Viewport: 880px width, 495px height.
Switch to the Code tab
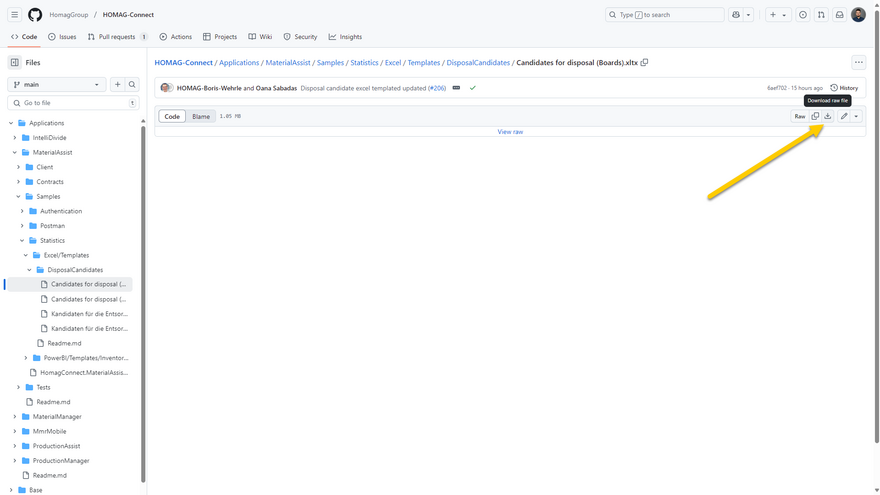click(x=24, y=36)
